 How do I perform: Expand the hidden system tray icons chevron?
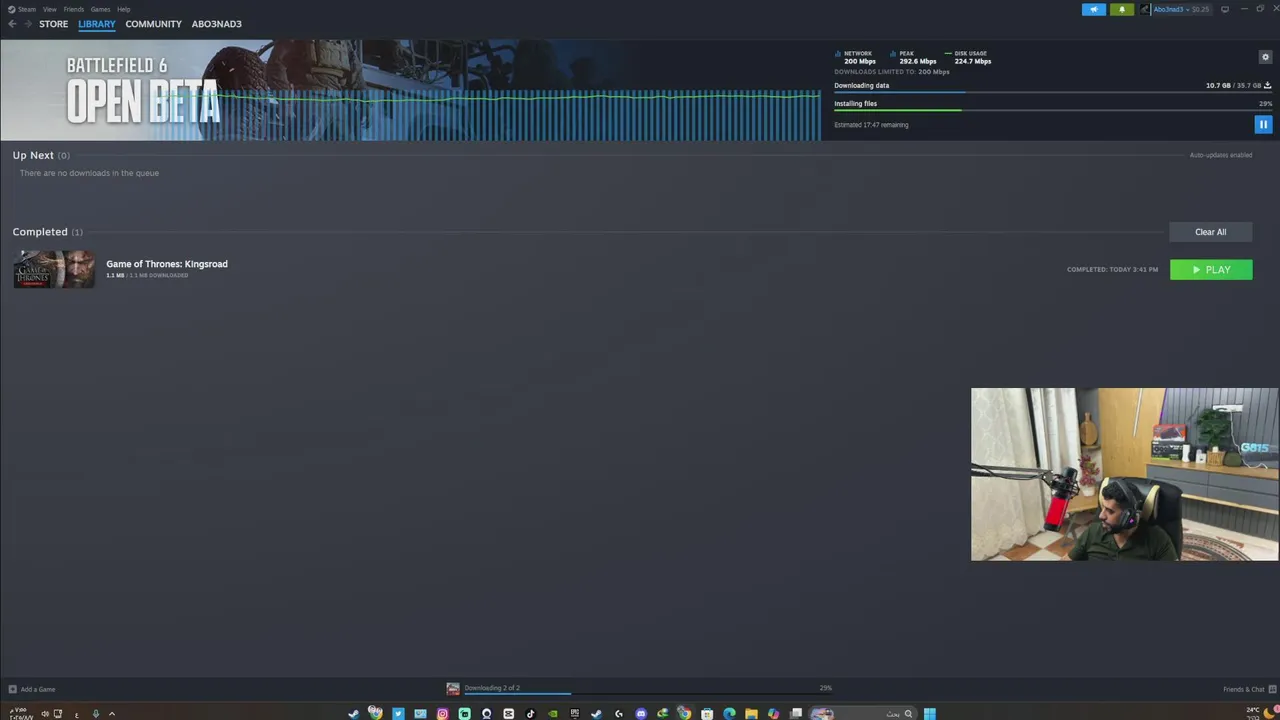tap(112, 713)
